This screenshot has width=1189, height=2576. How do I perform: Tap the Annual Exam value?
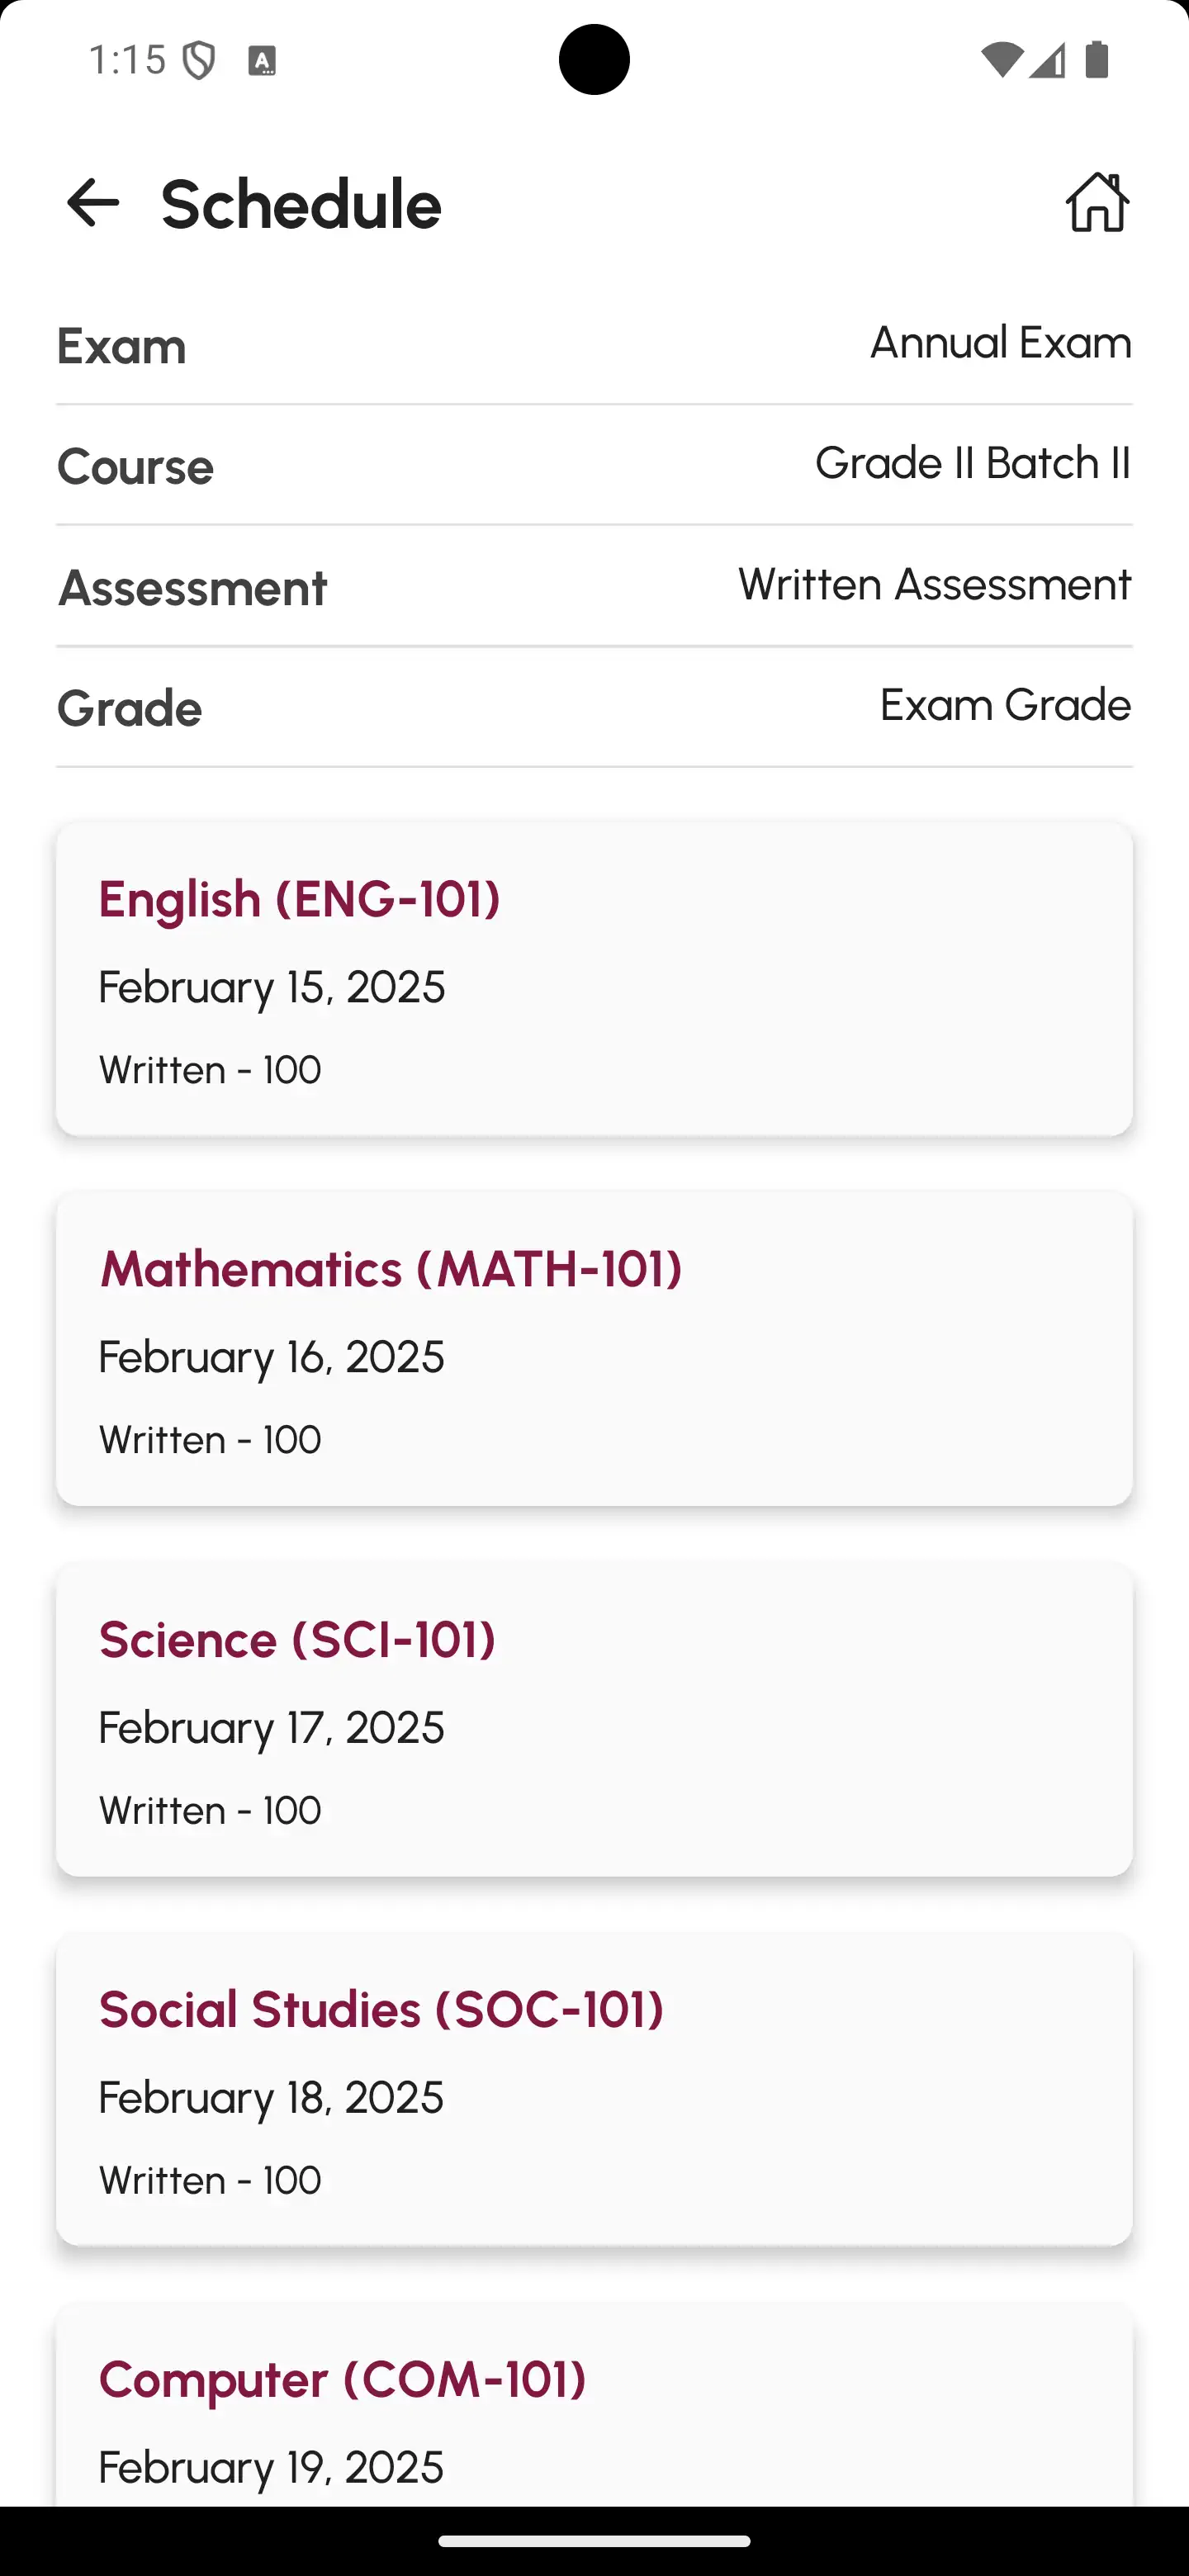(1000, 343)
